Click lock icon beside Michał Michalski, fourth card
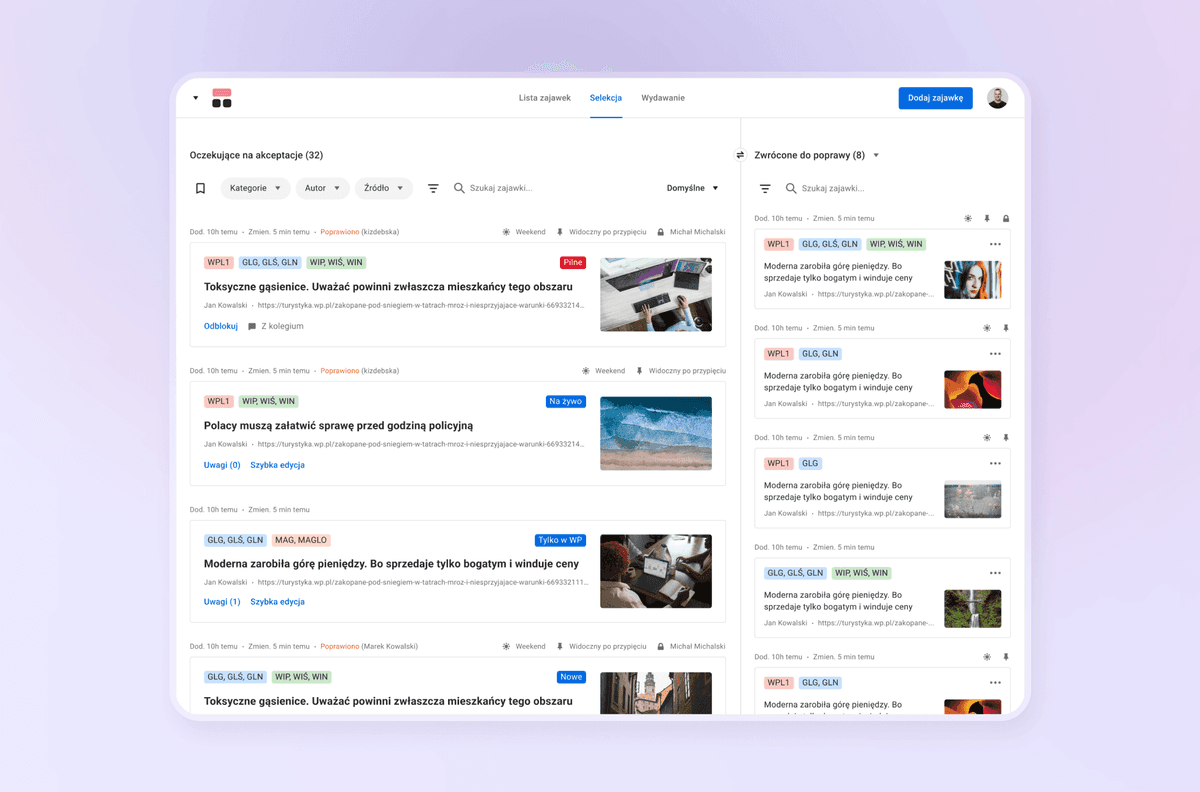1200x792 pixels. coord(661,647)
